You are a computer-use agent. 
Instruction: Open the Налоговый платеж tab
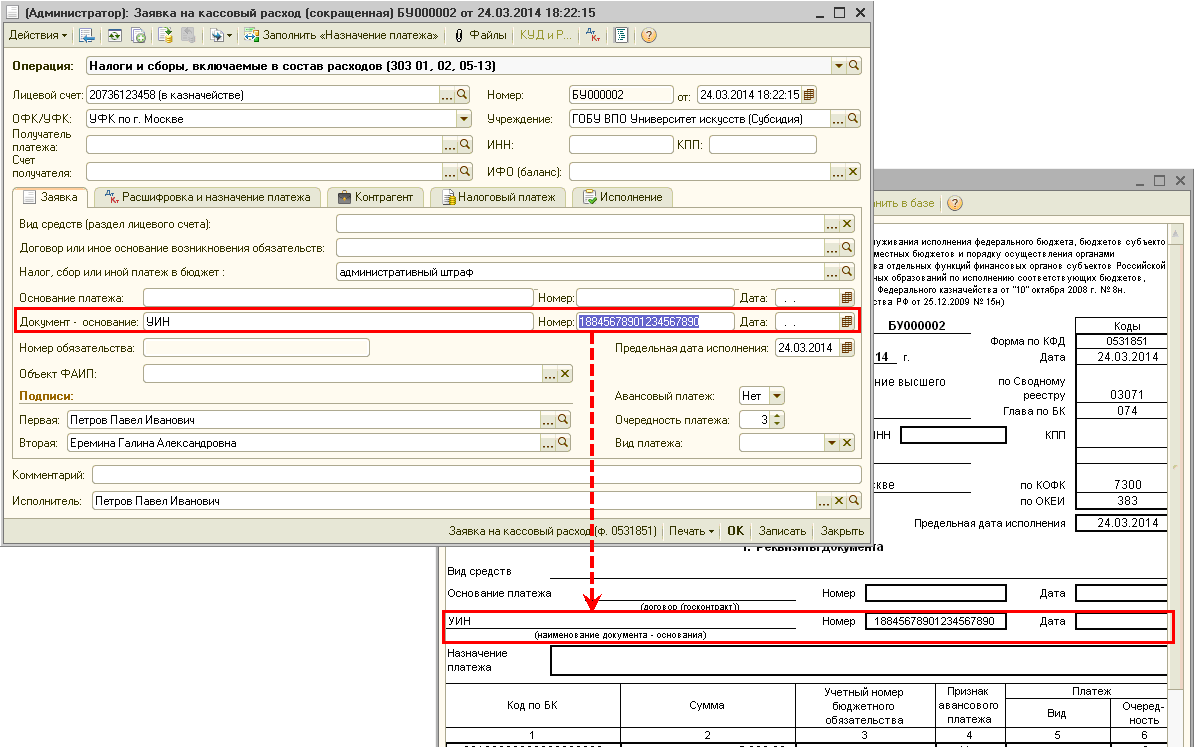pyautogui.click(x=498, y=197)
